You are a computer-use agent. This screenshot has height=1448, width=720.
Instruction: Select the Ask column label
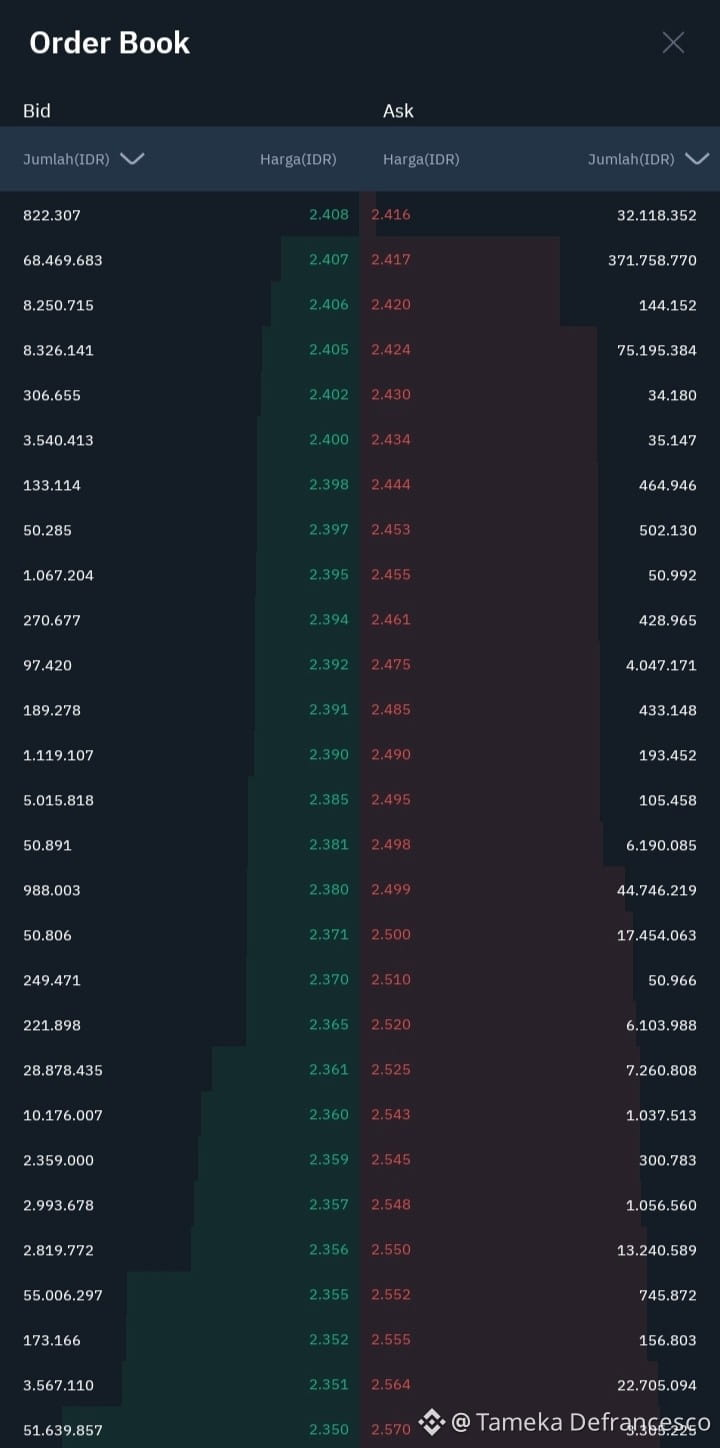(x=398, y=111)
